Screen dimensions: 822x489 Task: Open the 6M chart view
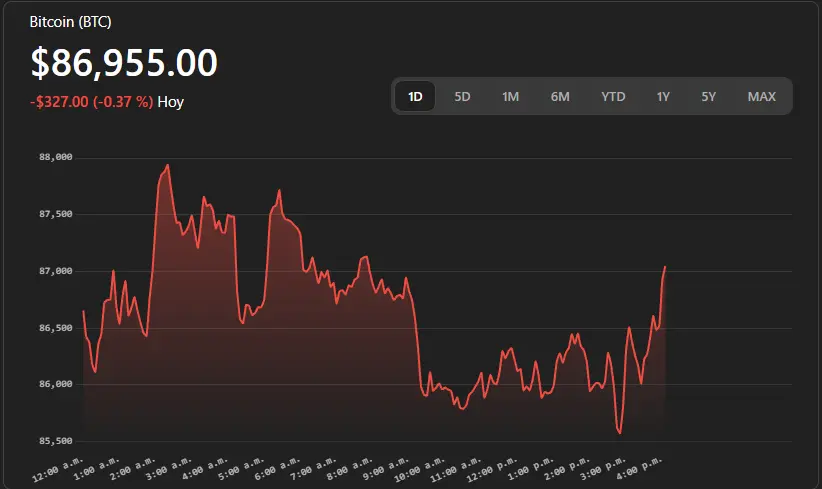coord(560,97)
